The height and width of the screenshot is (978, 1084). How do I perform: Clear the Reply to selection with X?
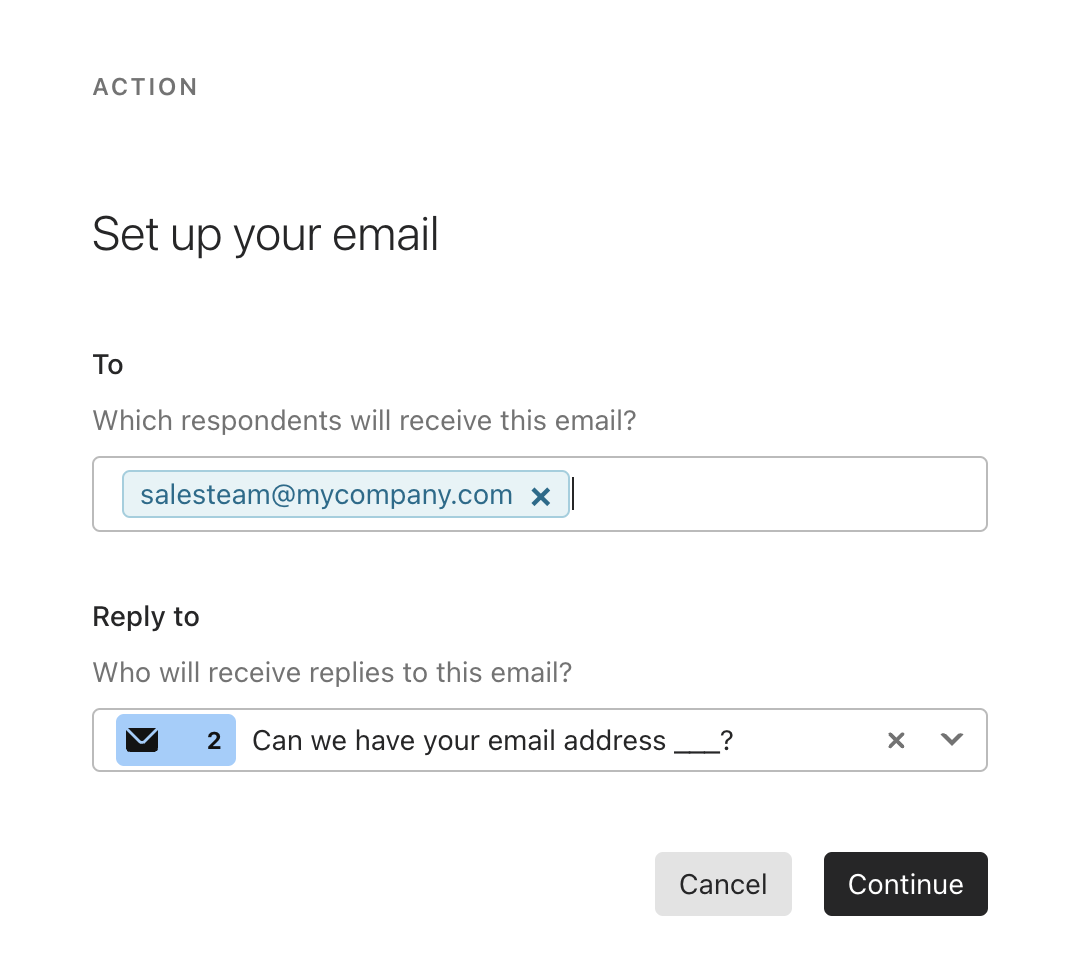[x=896, y=740]
